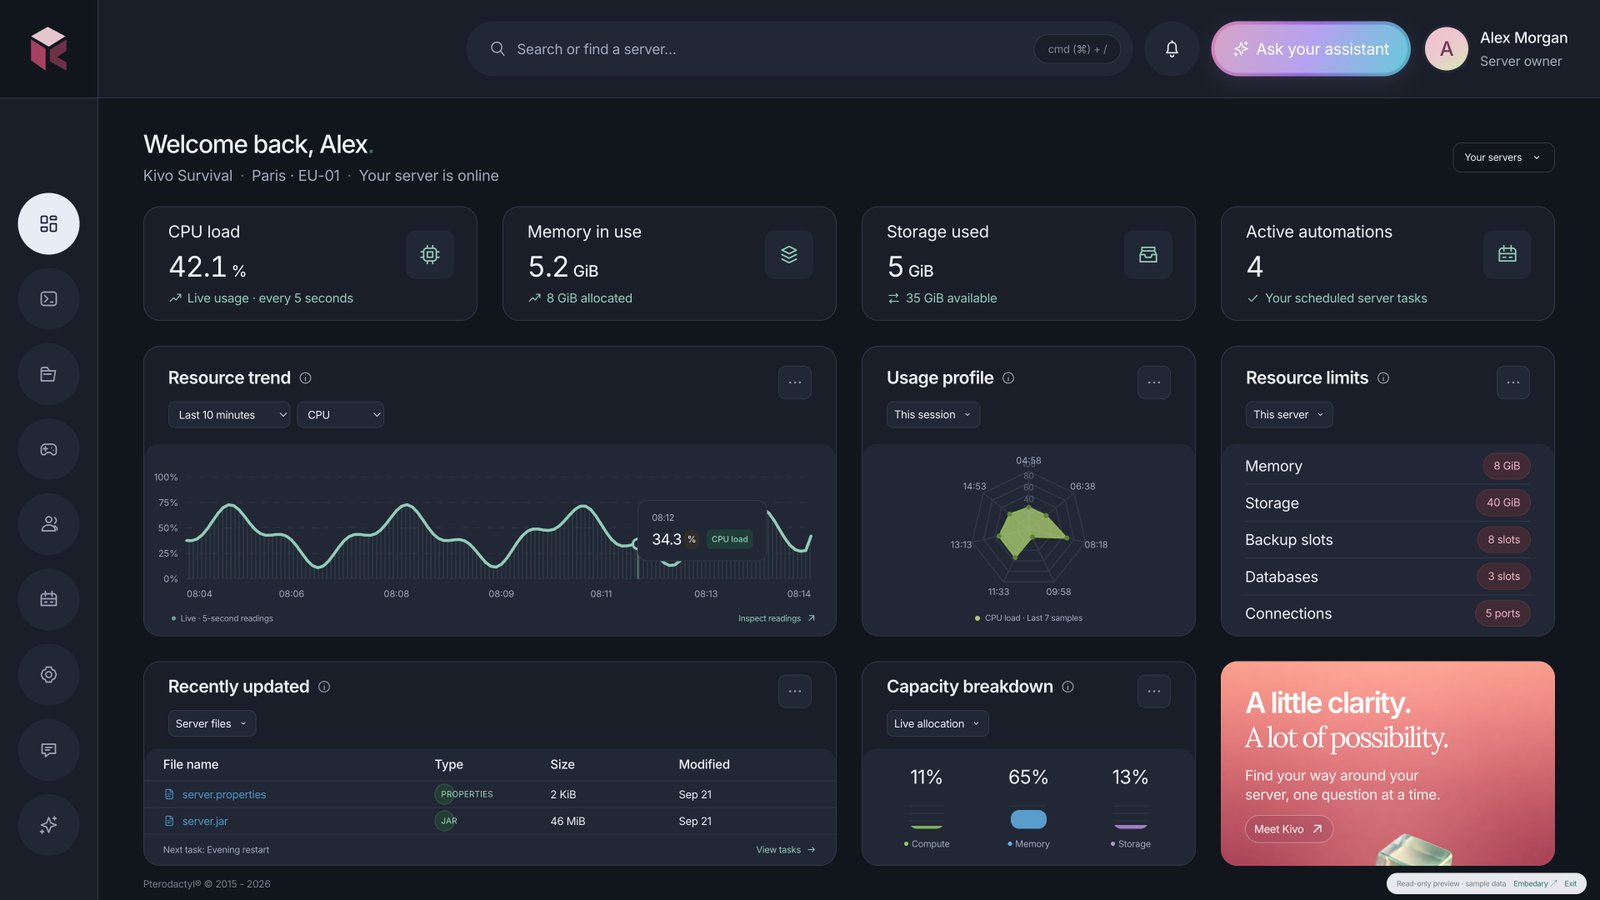Click the game controller sidebar icon
1600x900 pixels.
point(48,449)
